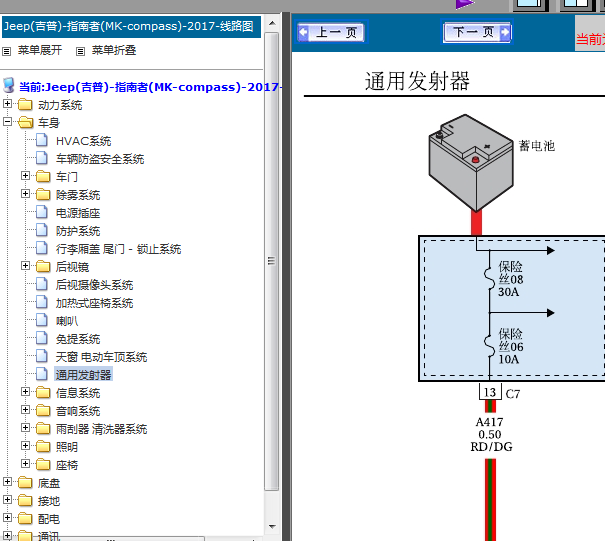Click the 菜单折叠 list icon
The height and width of the screenshot is (541, 605).
80,51
